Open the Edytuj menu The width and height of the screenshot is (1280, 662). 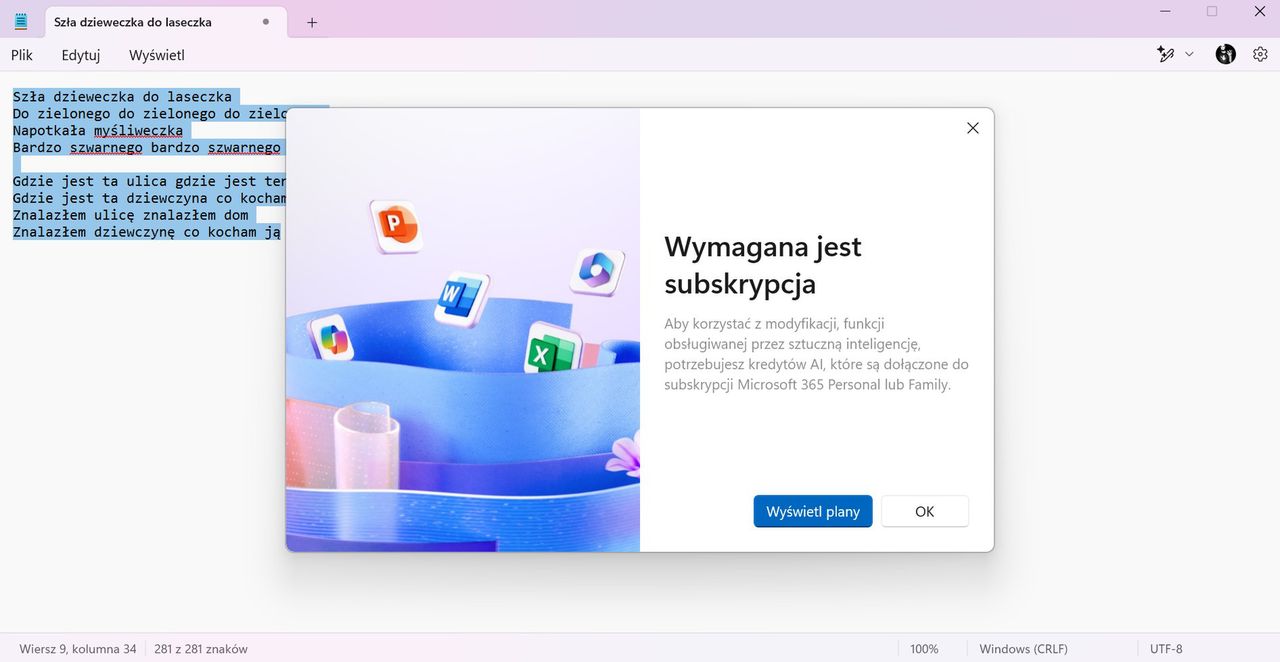click(x=80, y=55)
